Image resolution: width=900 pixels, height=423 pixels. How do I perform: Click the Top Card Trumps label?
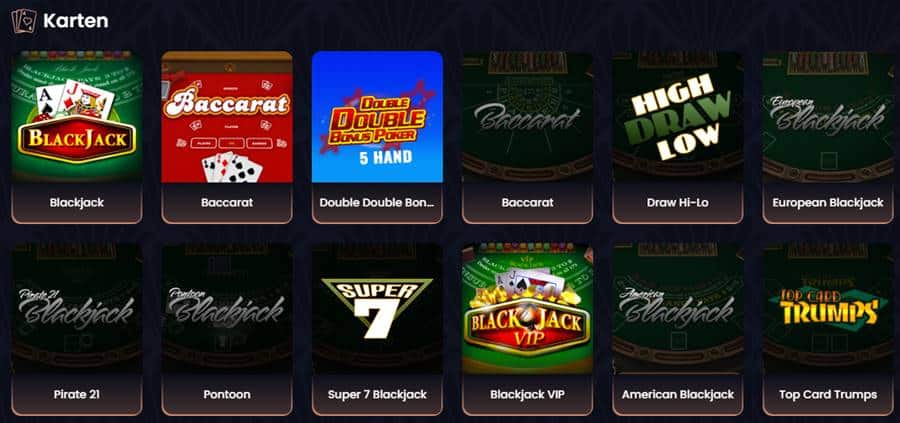828,394
